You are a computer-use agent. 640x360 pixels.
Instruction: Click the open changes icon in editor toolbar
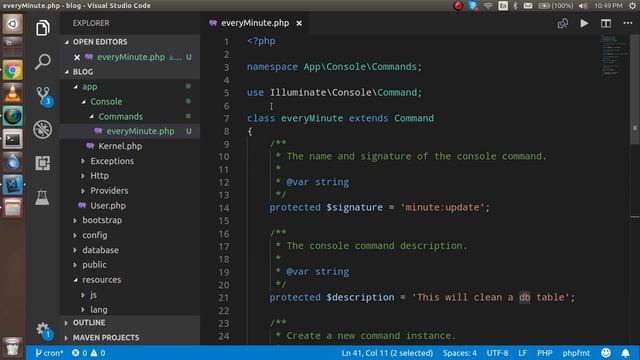[563, 23]
